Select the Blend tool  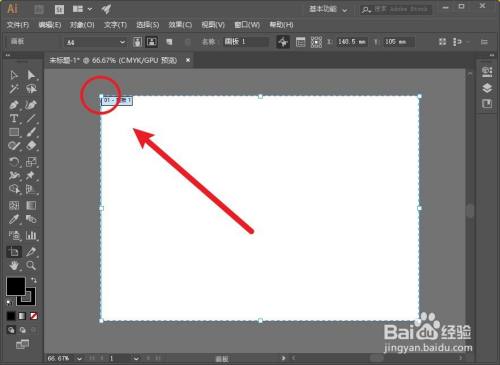pyautogui.click(x=31, y=219)
